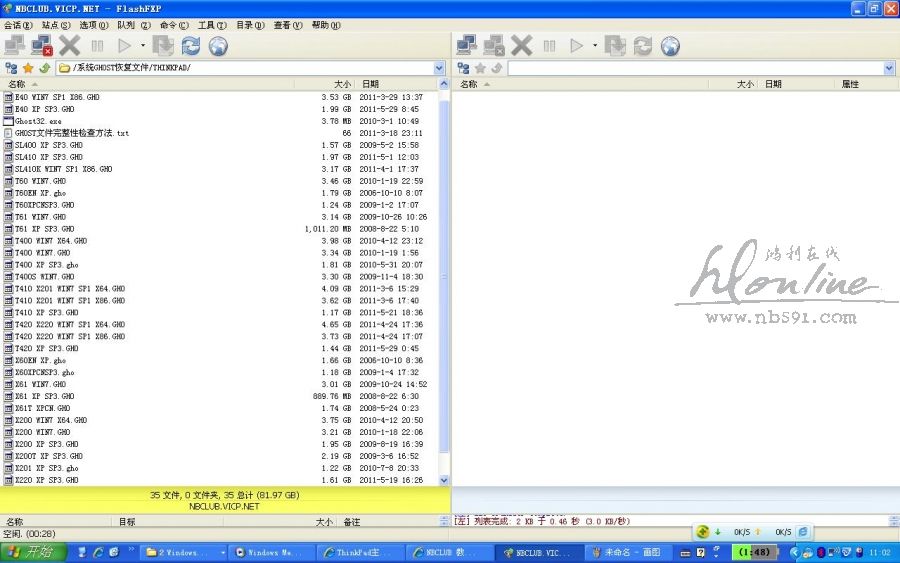Click the left pane favorites star icon
Image resolution: width=900 pixels, height=563 pixels.
(28, 68)
